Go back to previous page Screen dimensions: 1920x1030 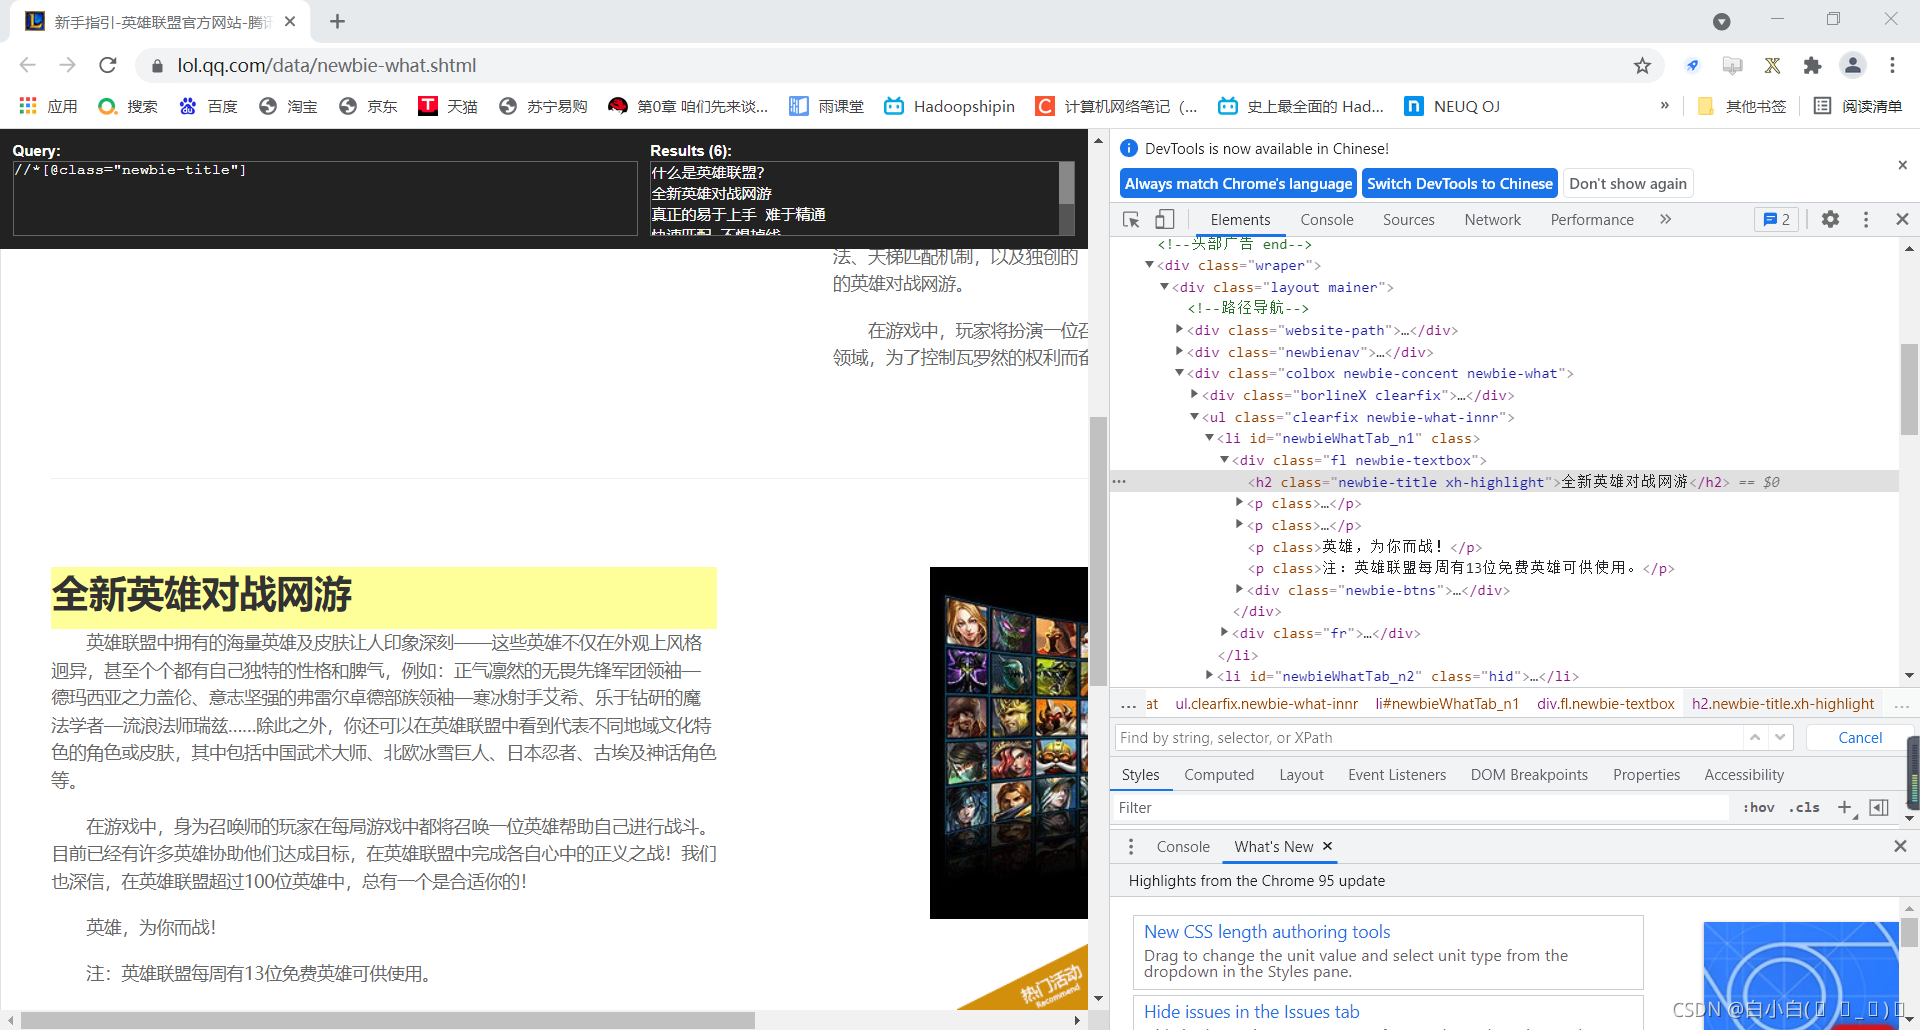27,65
